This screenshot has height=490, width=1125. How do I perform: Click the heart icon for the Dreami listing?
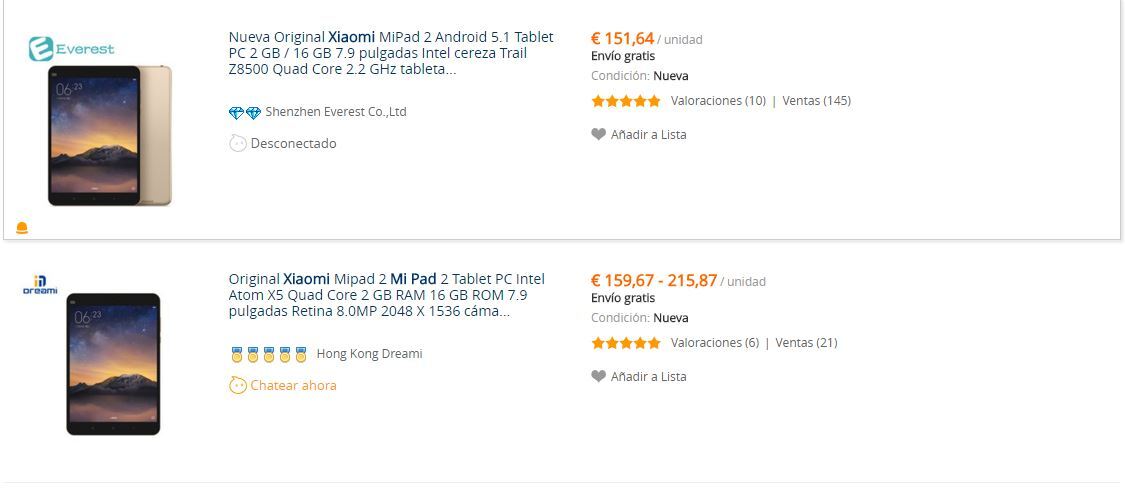(x=598, y=376)
